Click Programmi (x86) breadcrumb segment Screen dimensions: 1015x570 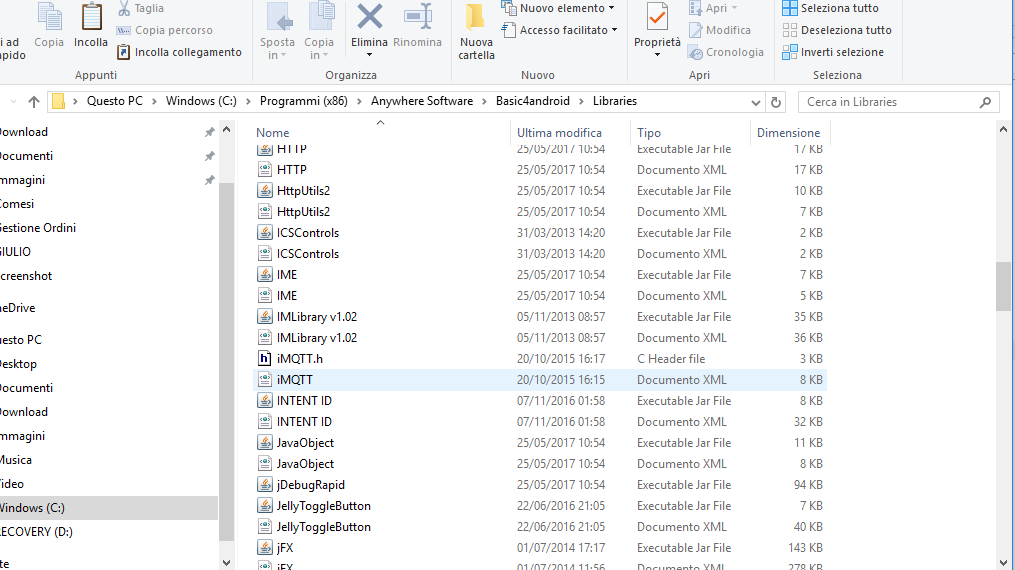click(304, 102)
